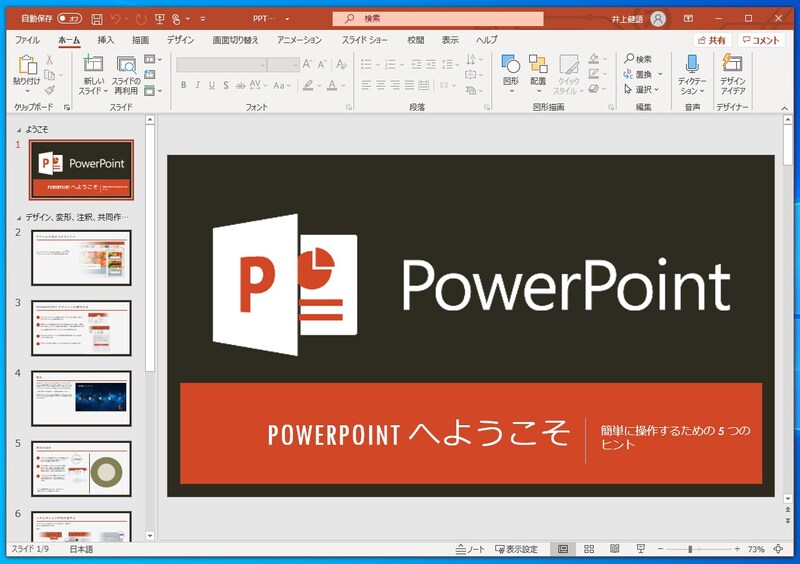Image resolution: width=800 pixels, height=564 pixels.
Task: Switch to the Animations (アニメーション) tab
Action: (x=299, y=40)
